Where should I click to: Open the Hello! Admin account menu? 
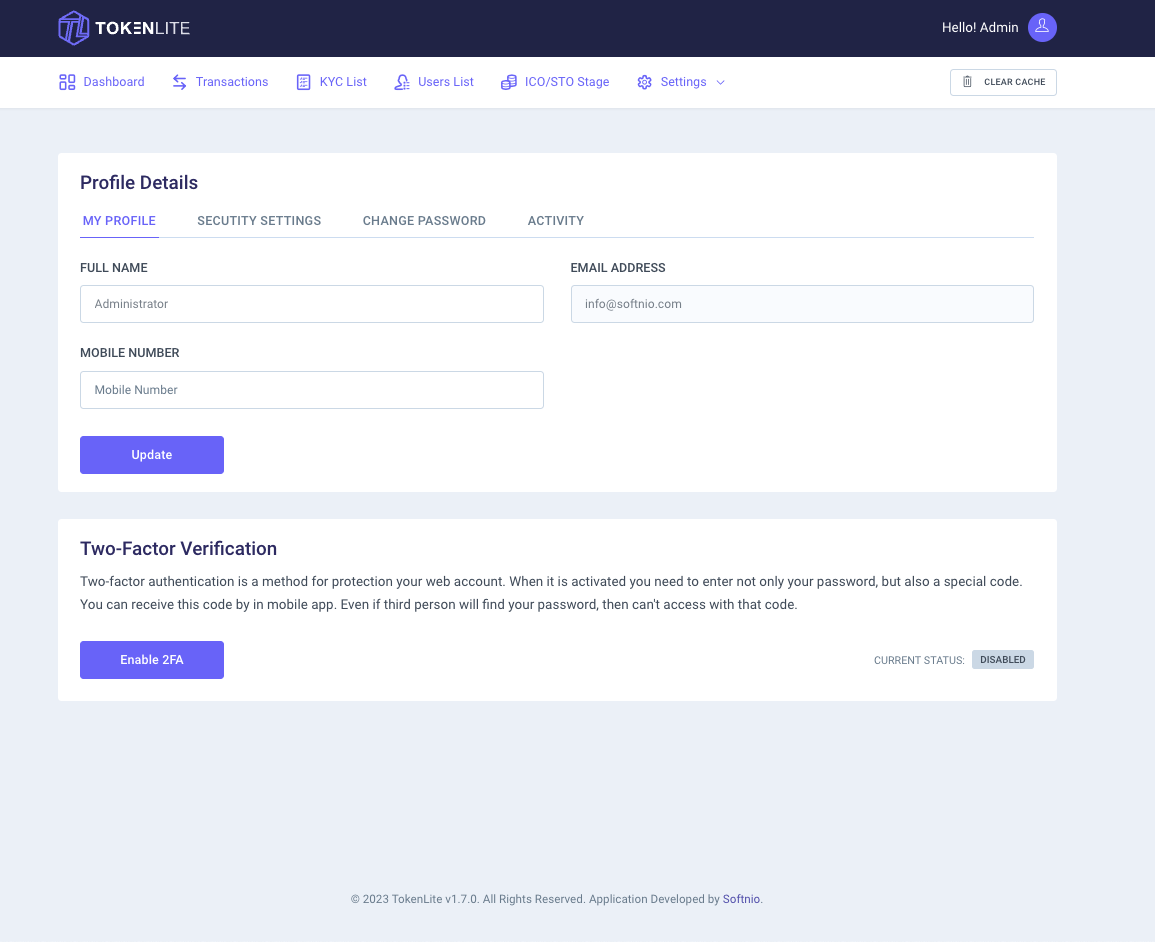(980, 27)
